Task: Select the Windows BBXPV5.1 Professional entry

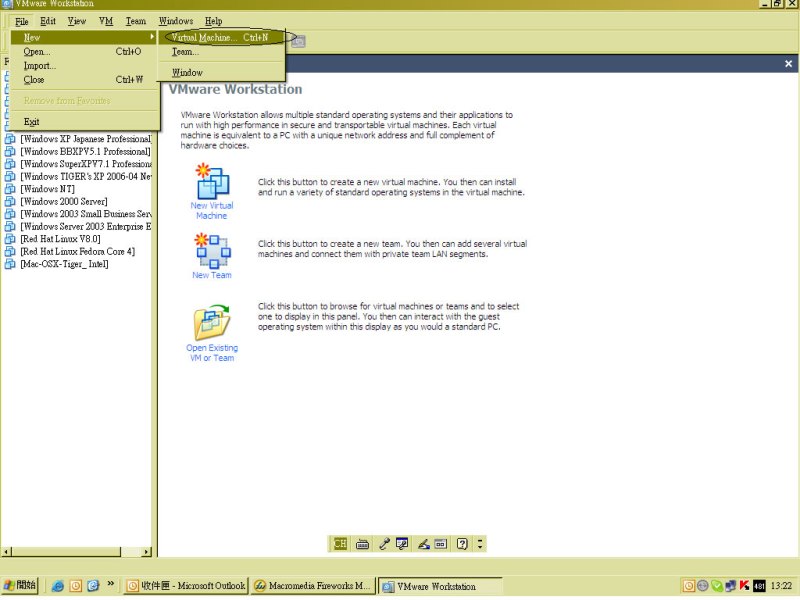Action: (x=85, y=152)
